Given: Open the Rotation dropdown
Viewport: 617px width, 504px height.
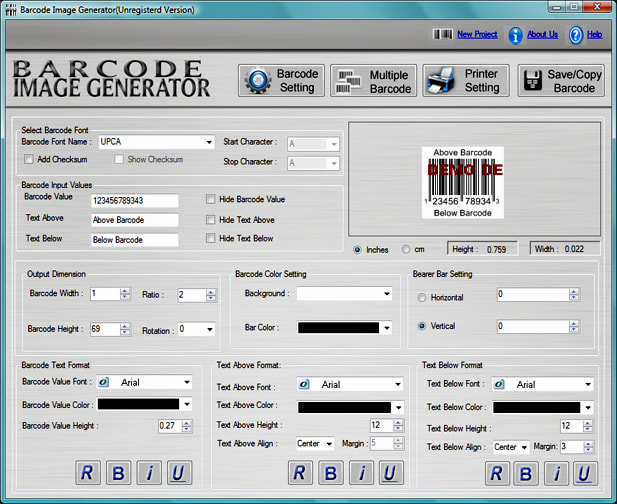Looking at the screenshot, I should pos(210,329).
